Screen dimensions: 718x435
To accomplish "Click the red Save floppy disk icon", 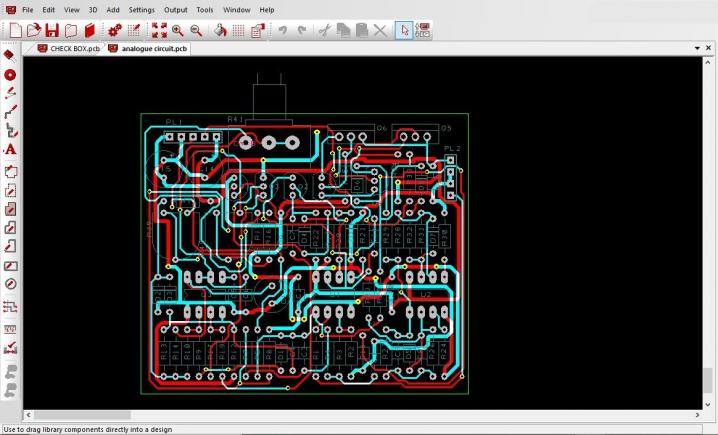I will (52, 30).
